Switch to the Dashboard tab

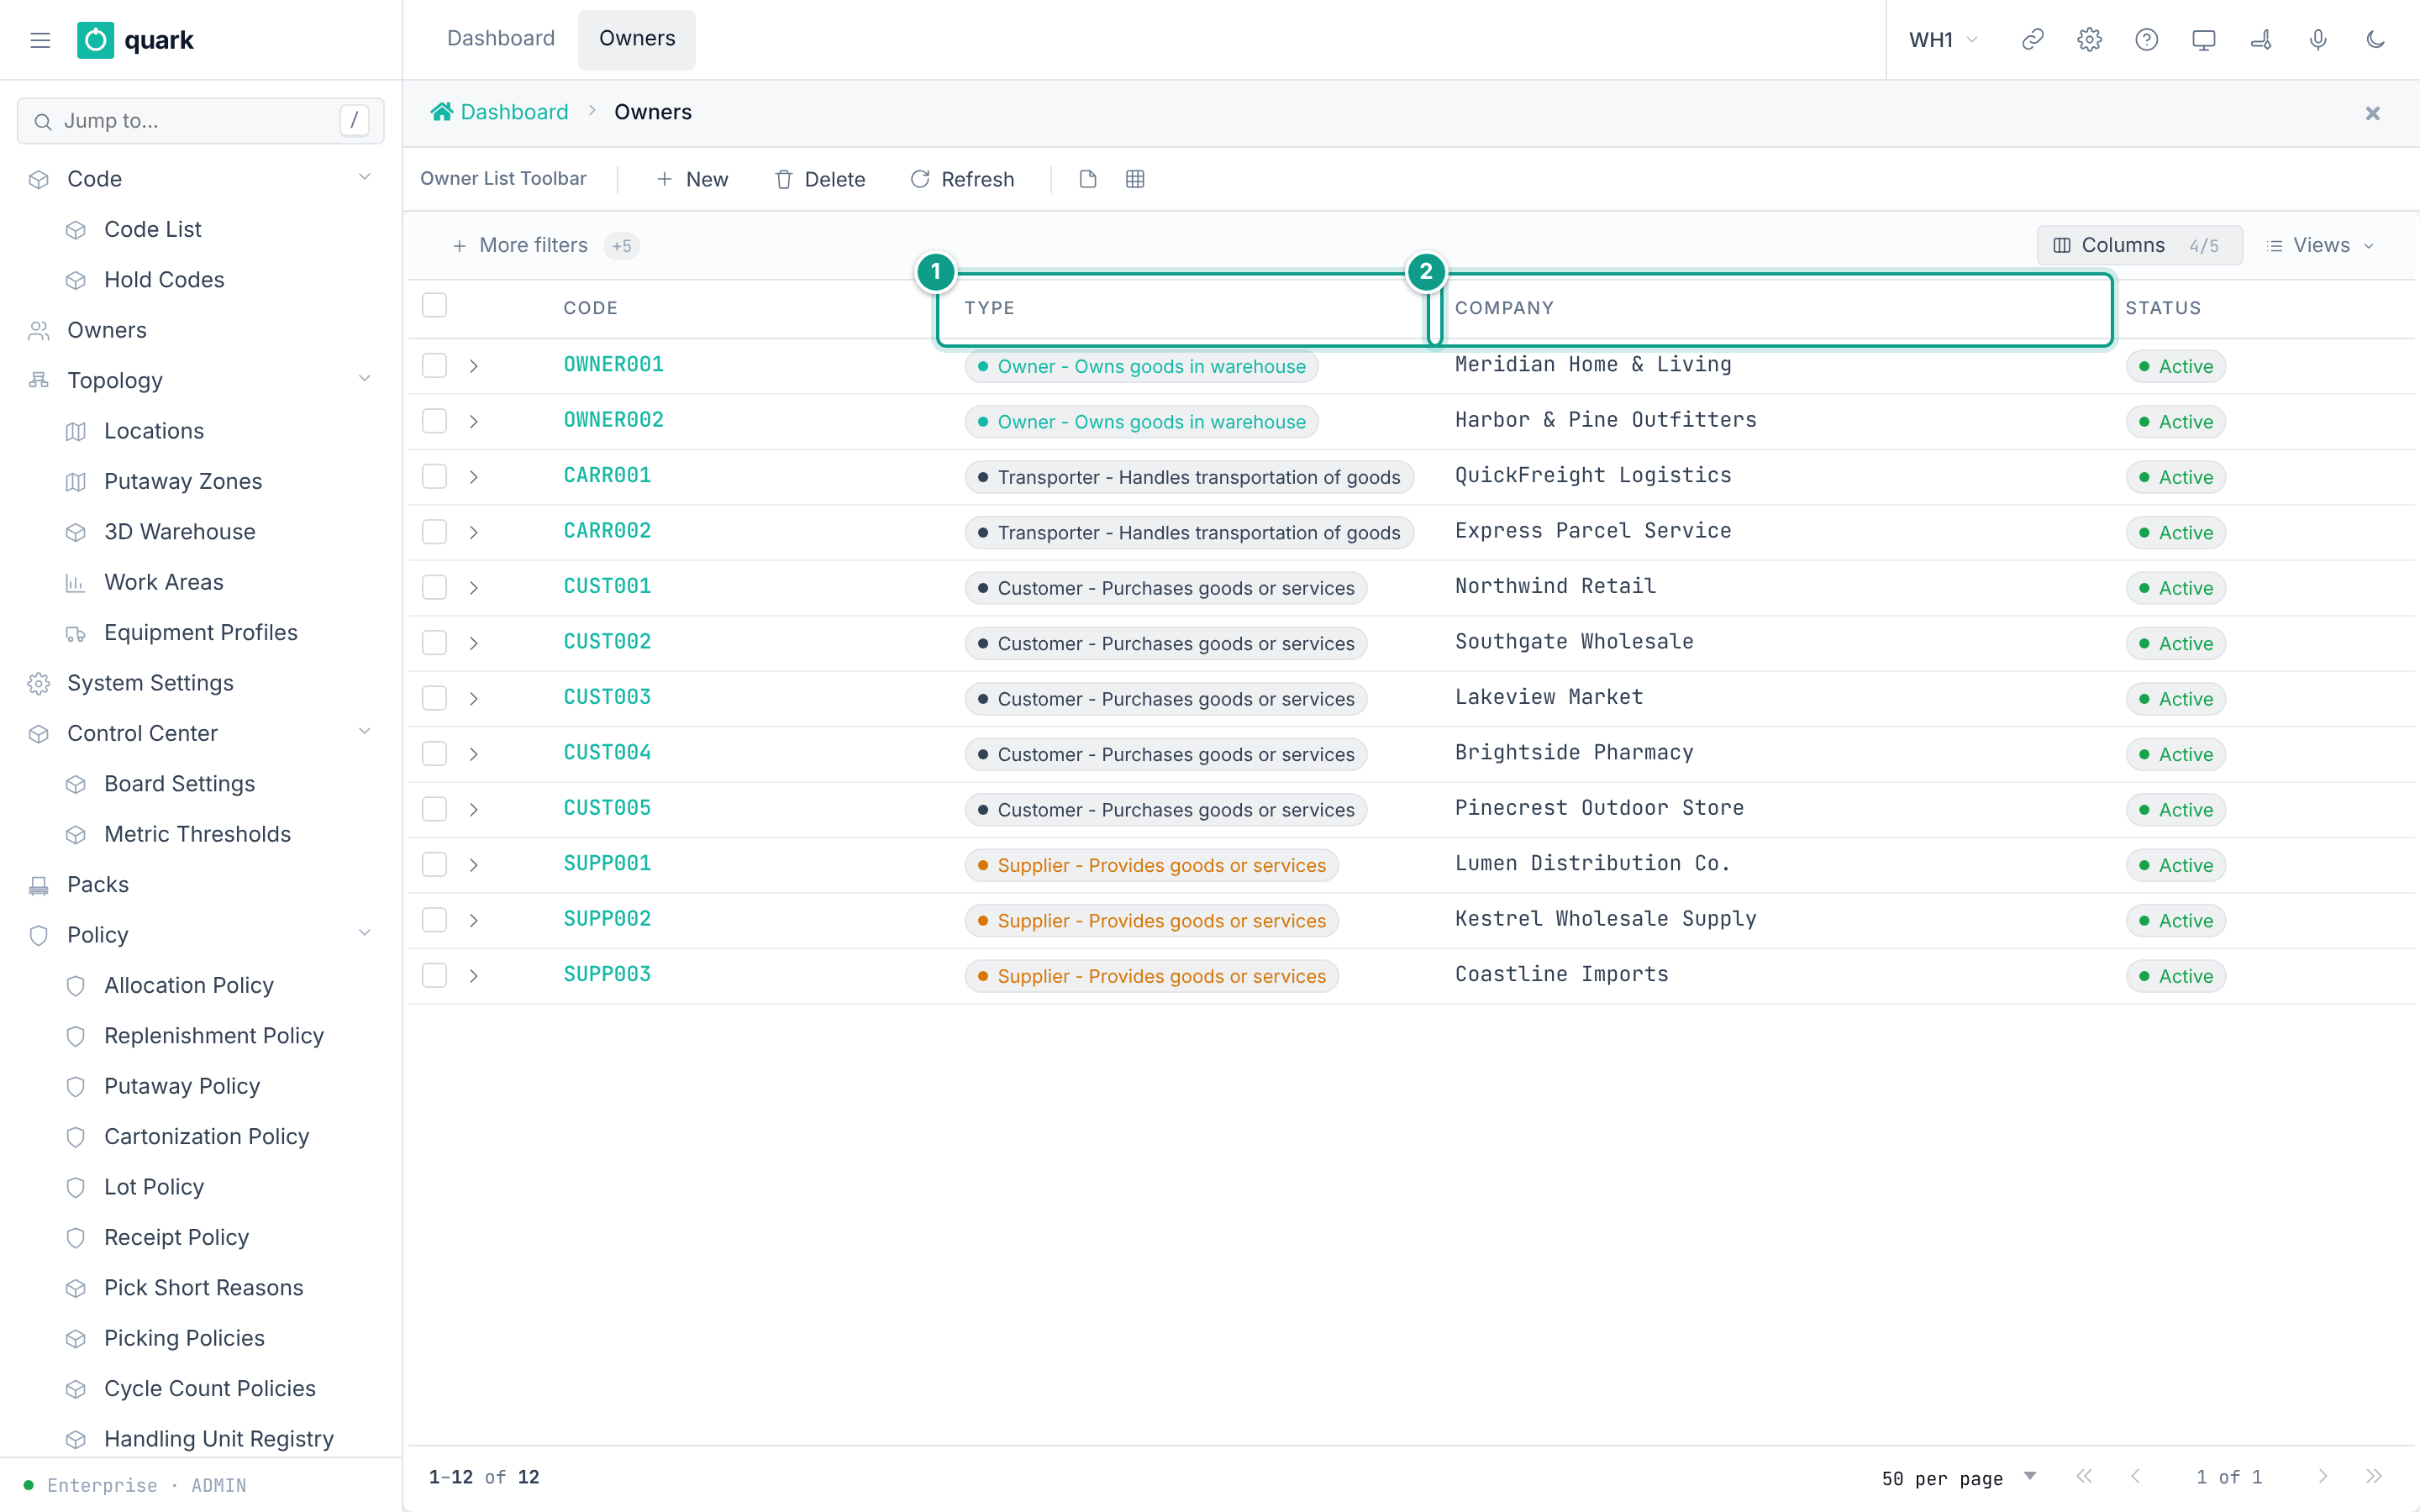[x=501, y=39]
